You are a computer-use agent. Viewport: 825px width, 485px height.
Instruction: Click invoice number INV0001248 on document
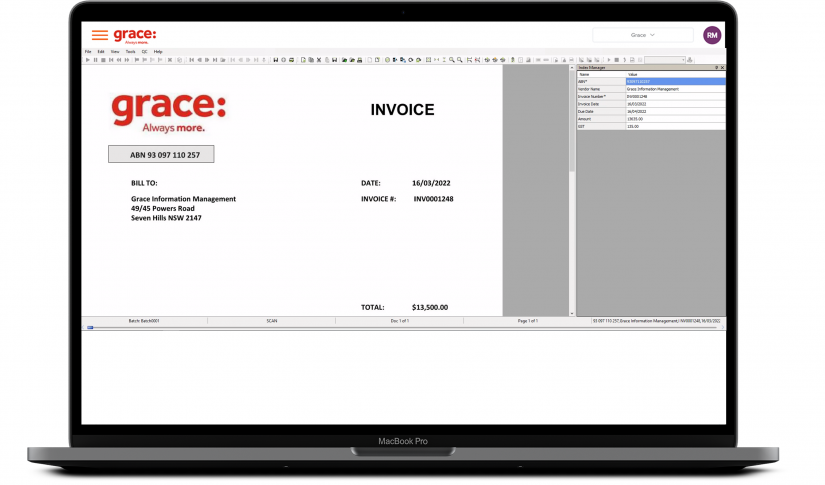[x=433, y=199]
